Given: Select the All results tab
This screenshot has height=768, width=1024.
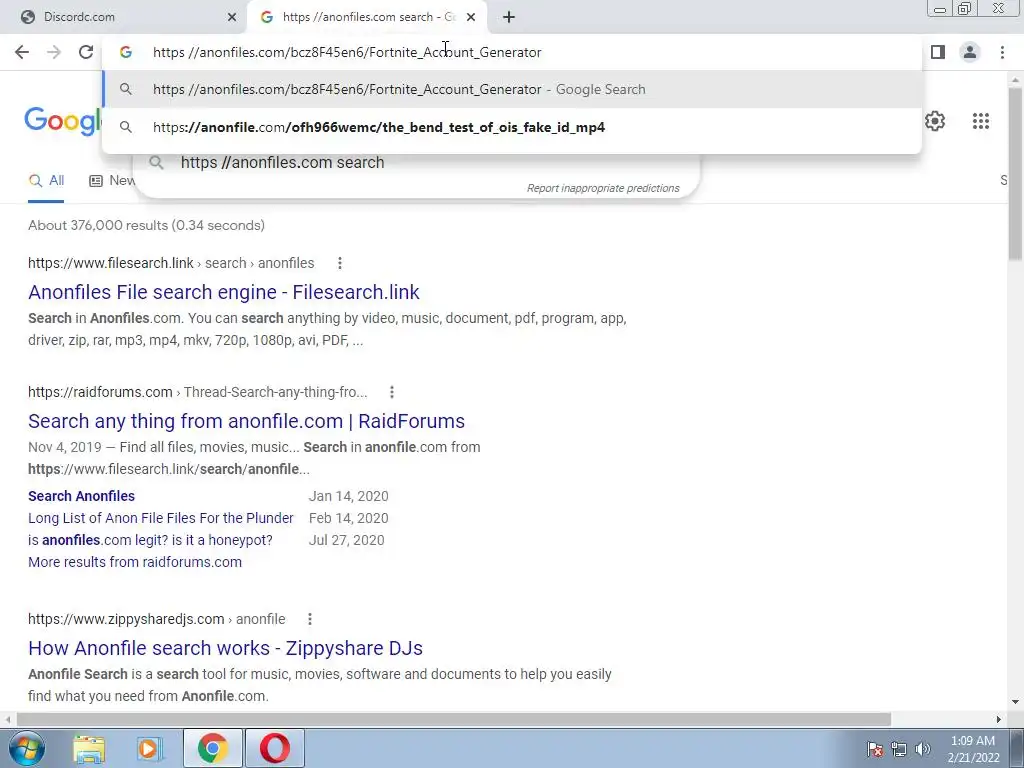Looking at the screenshot, I should point(46,181).
